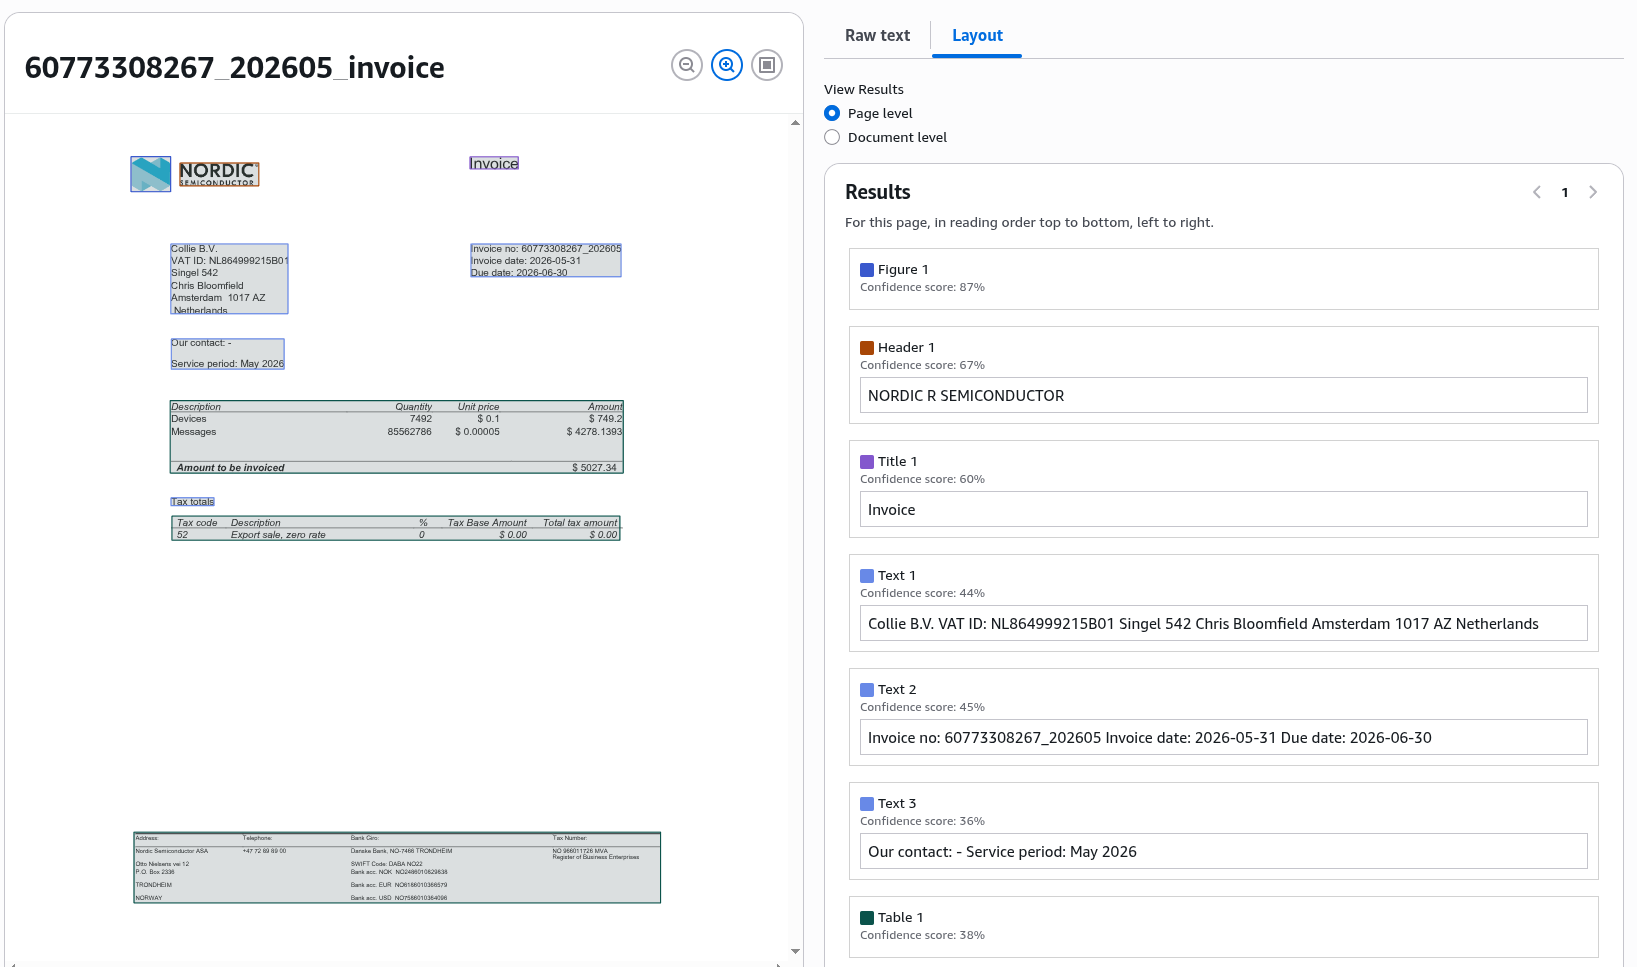Select the Nordic logo figure in preview
The width and height of the screenshot is (1637, 967).
[x=151, y=174]
